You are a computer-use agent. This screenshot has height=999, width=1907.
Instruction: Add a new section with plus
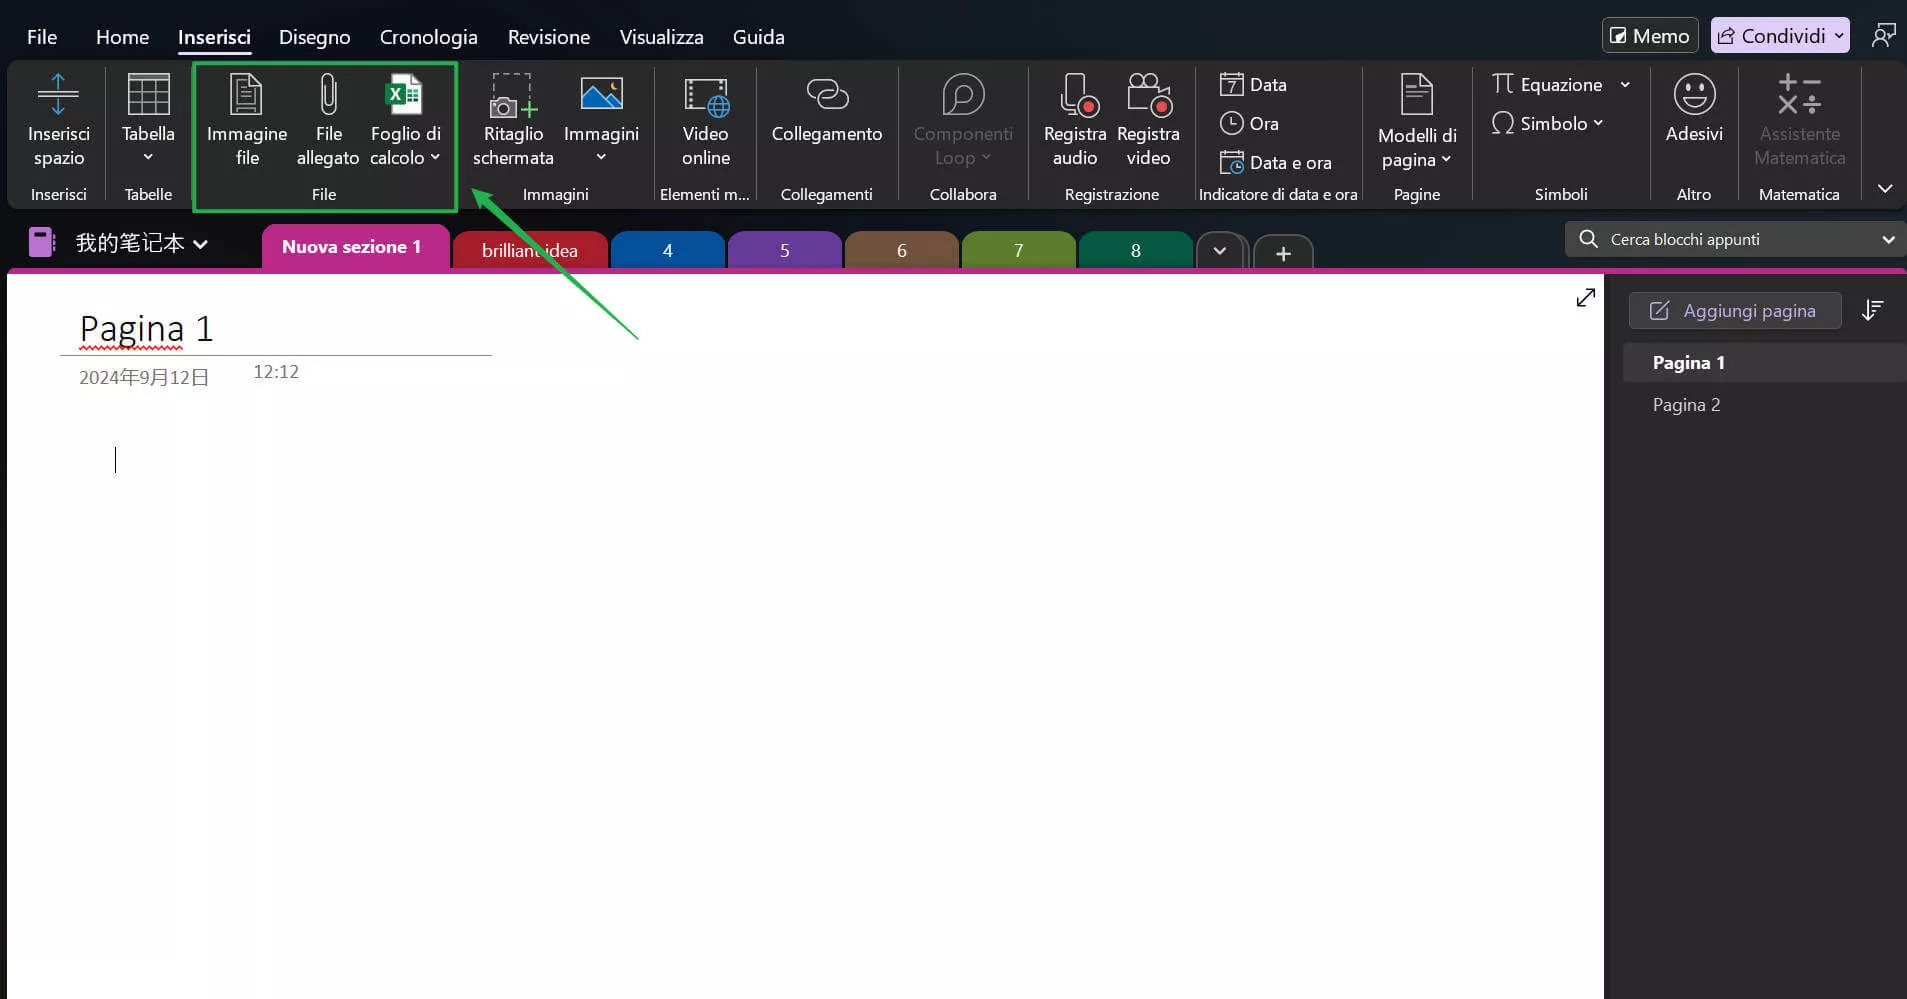[x=1283, y=253]
